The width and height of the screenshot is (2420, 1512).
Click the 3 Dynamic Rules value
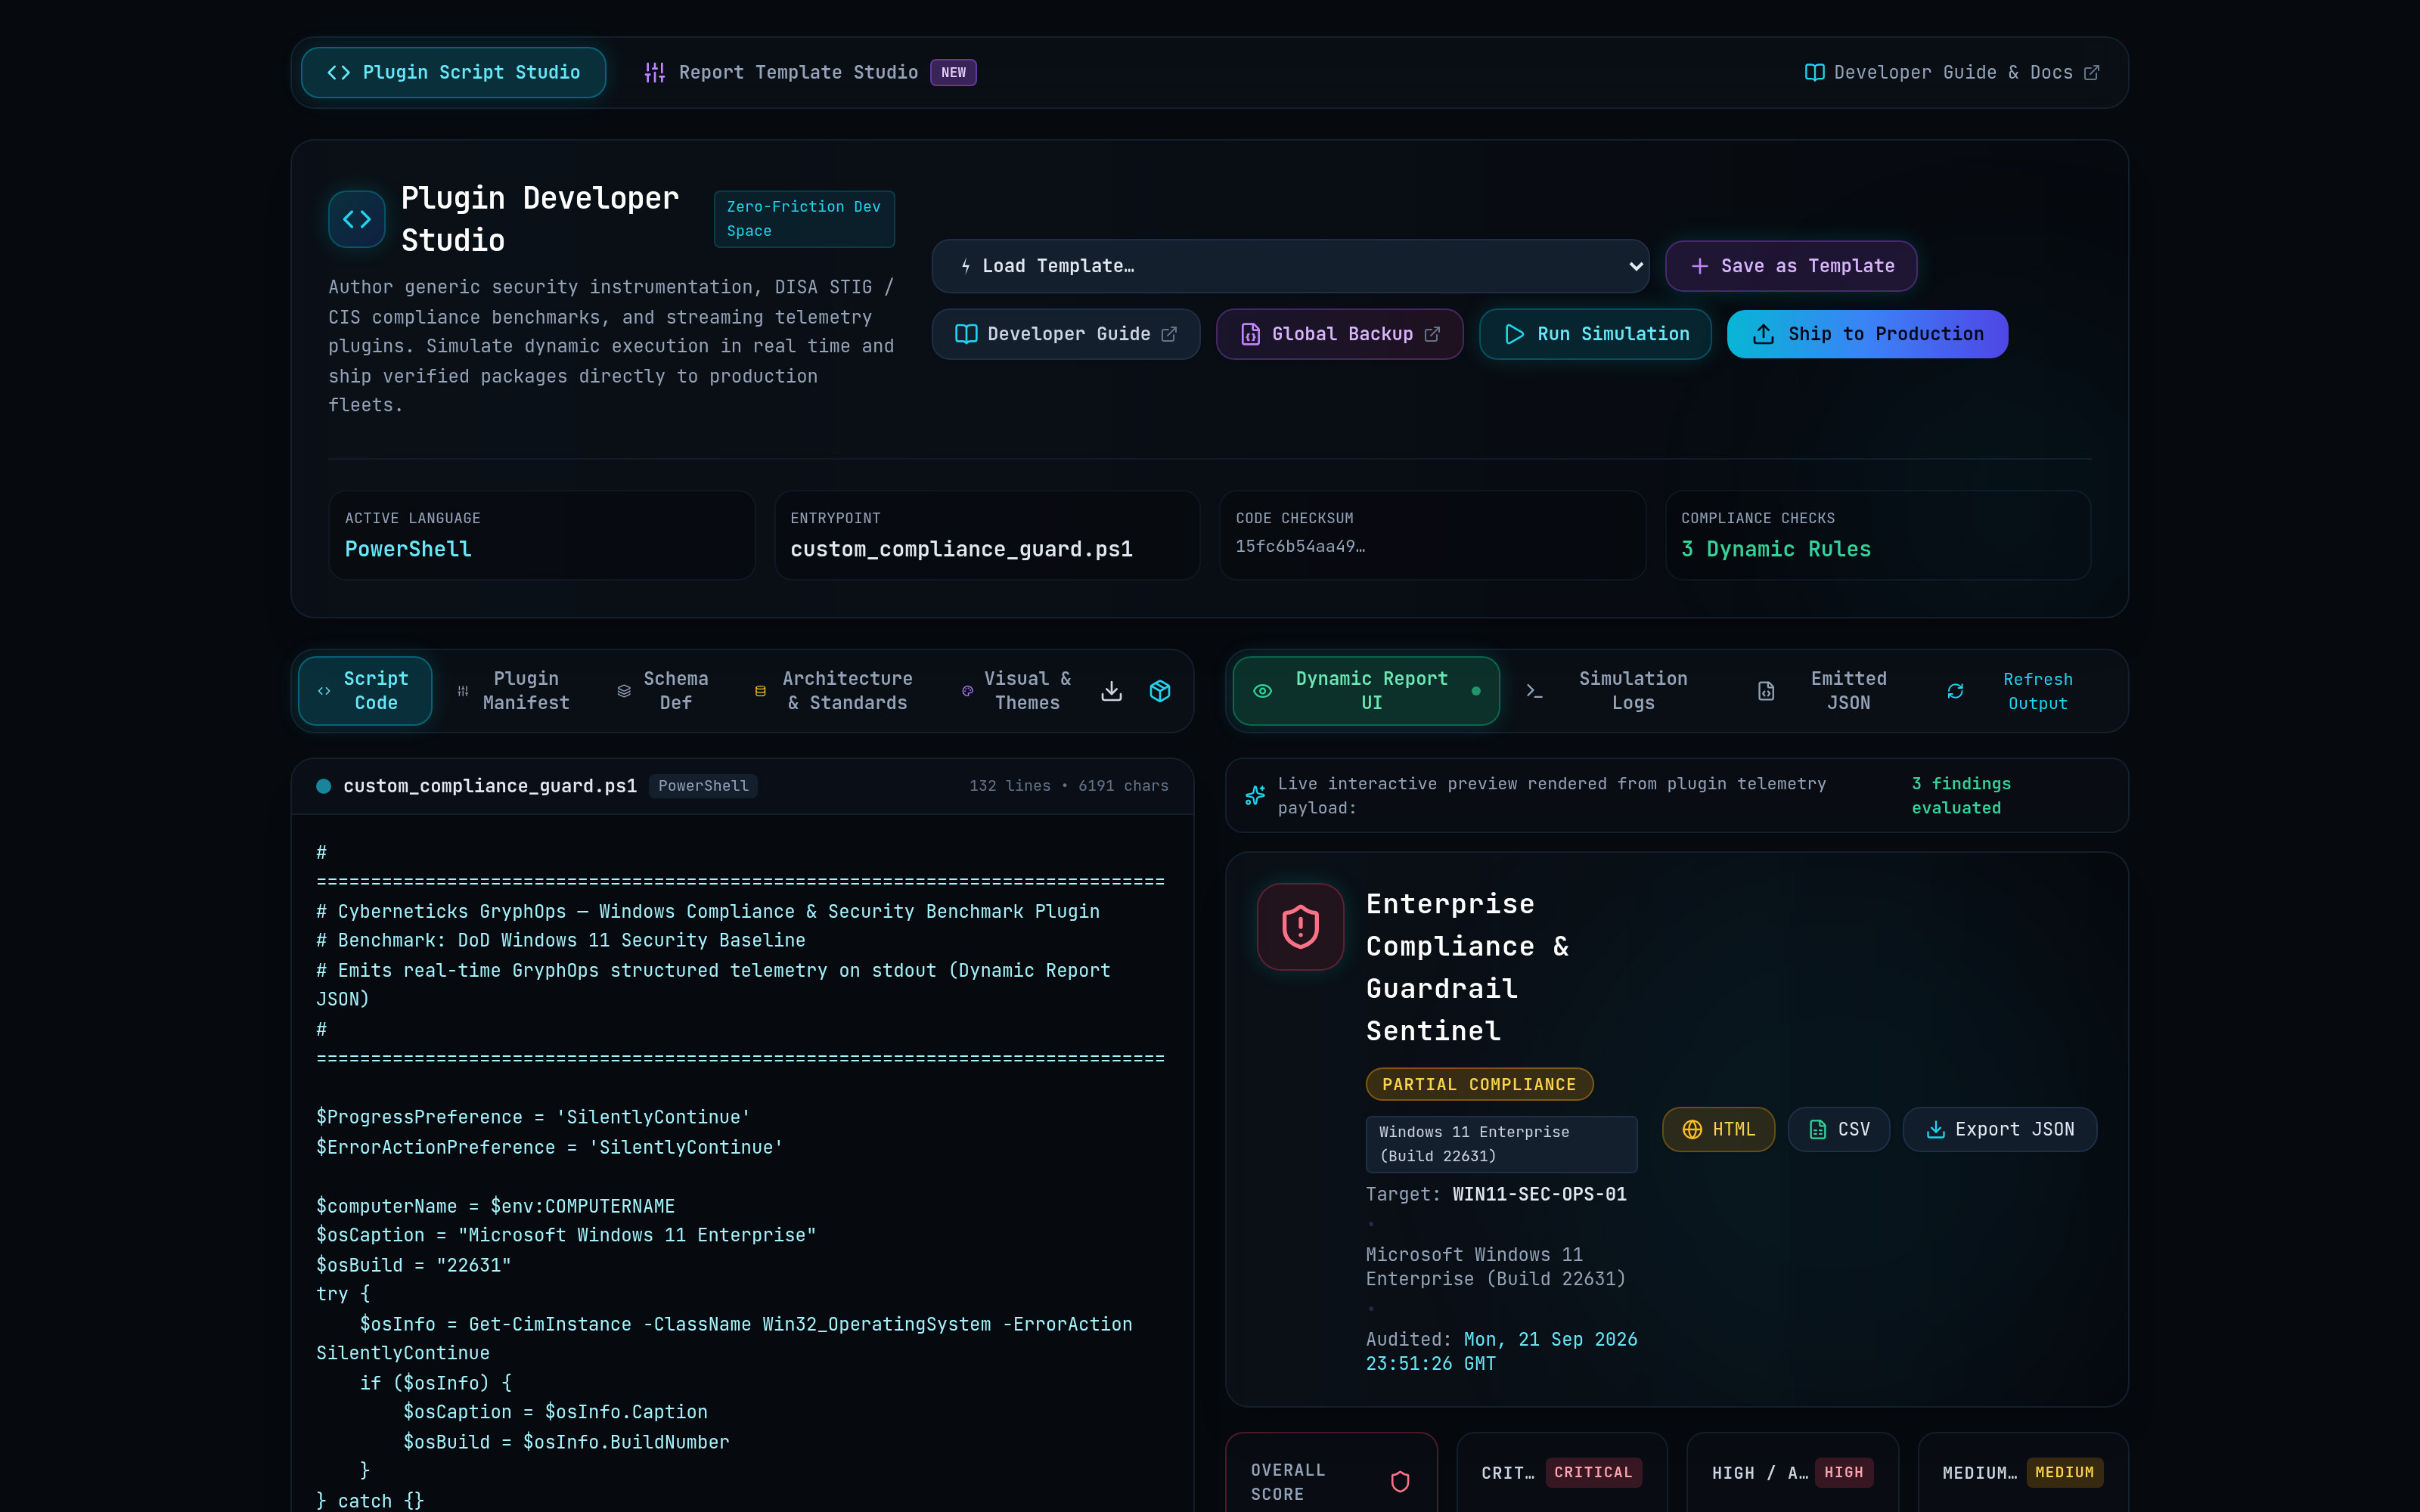tap(1775, 549)
